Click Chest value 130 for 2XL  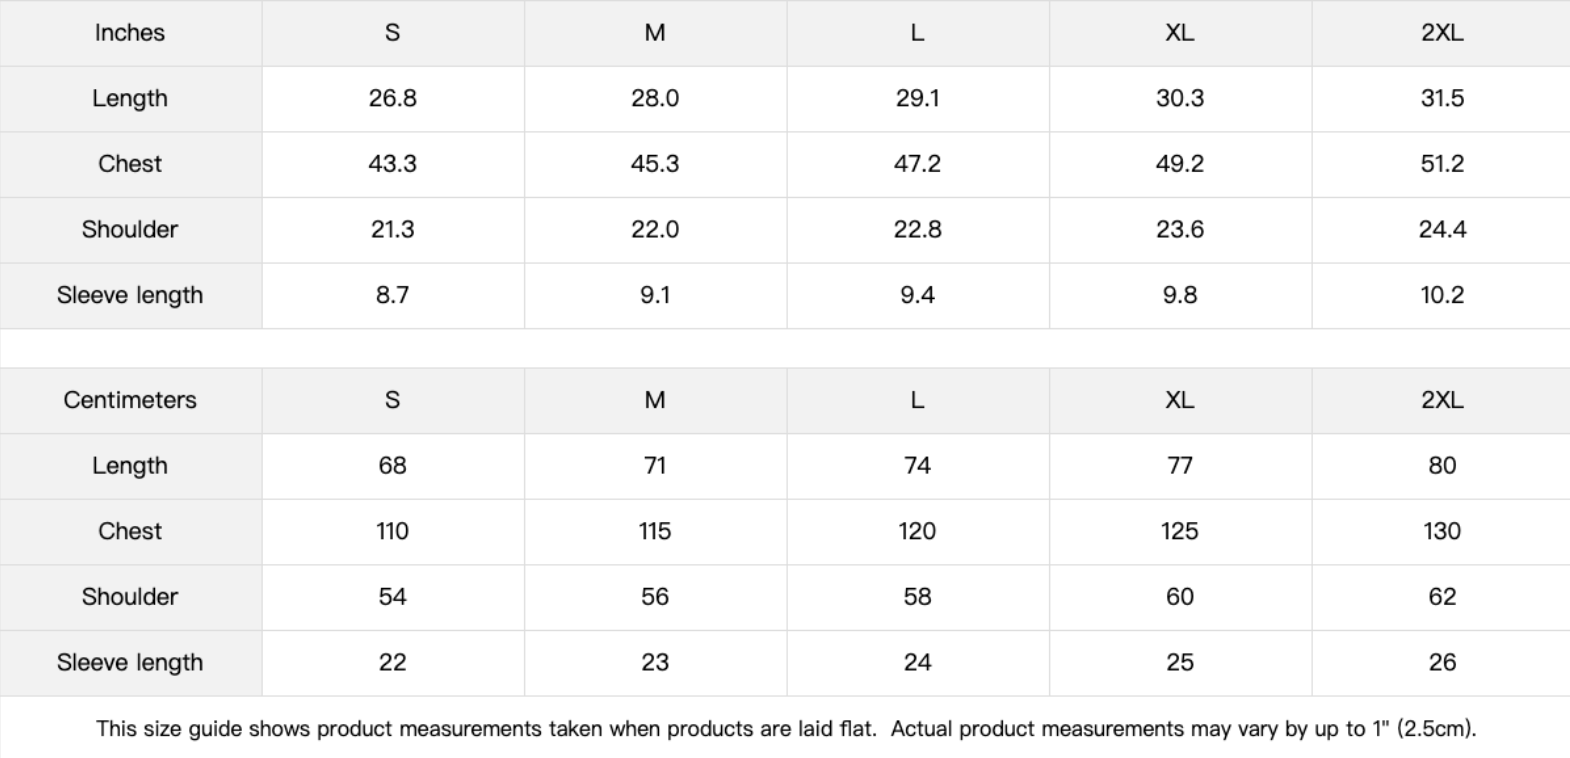point(1441,531)
